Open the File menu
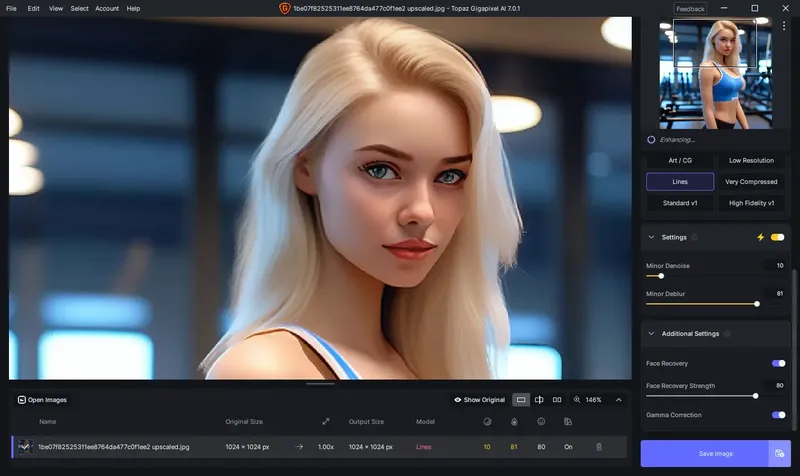Viewport: 800px width, 476px height. [x=11, y=9]
